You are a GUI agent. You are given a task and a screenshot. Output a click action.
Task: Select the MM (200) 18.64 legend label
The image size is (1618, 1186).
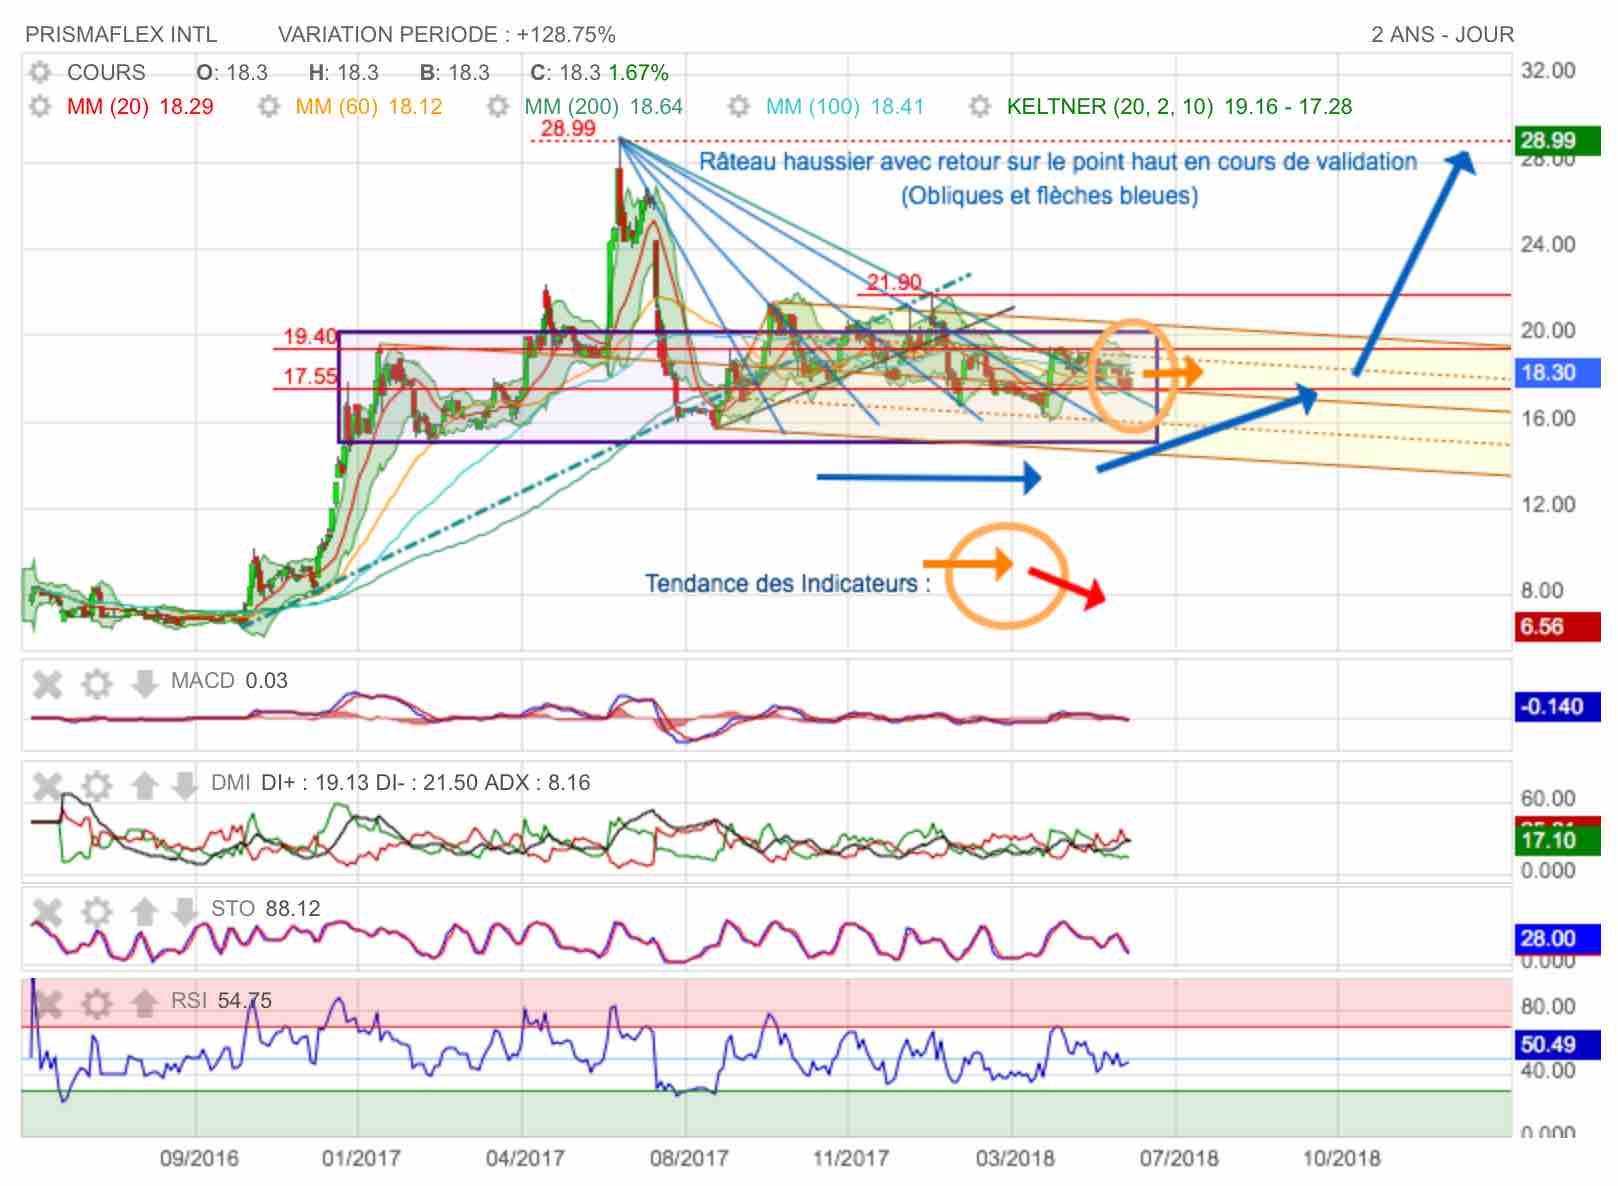tap(604, 106)
